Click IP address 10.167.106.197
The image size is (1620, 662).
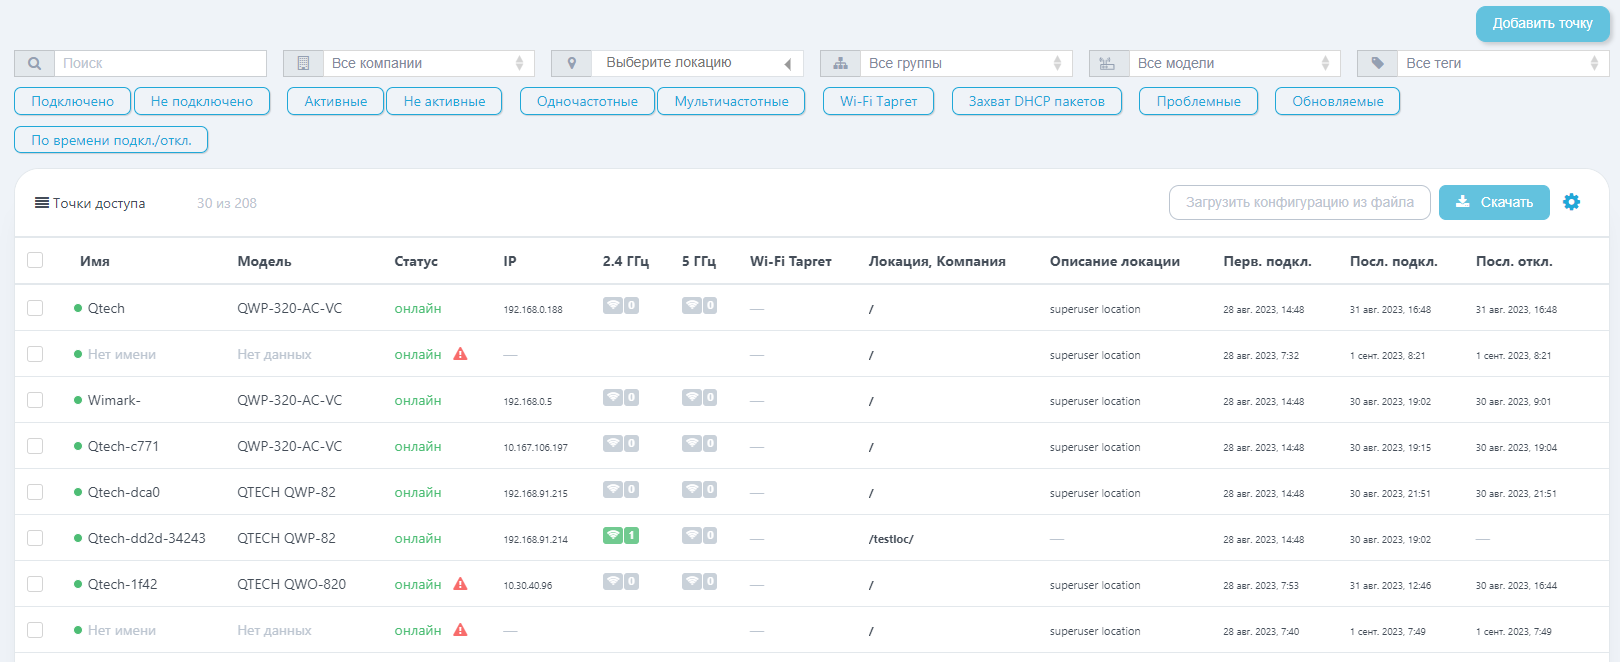click(535, 447)
